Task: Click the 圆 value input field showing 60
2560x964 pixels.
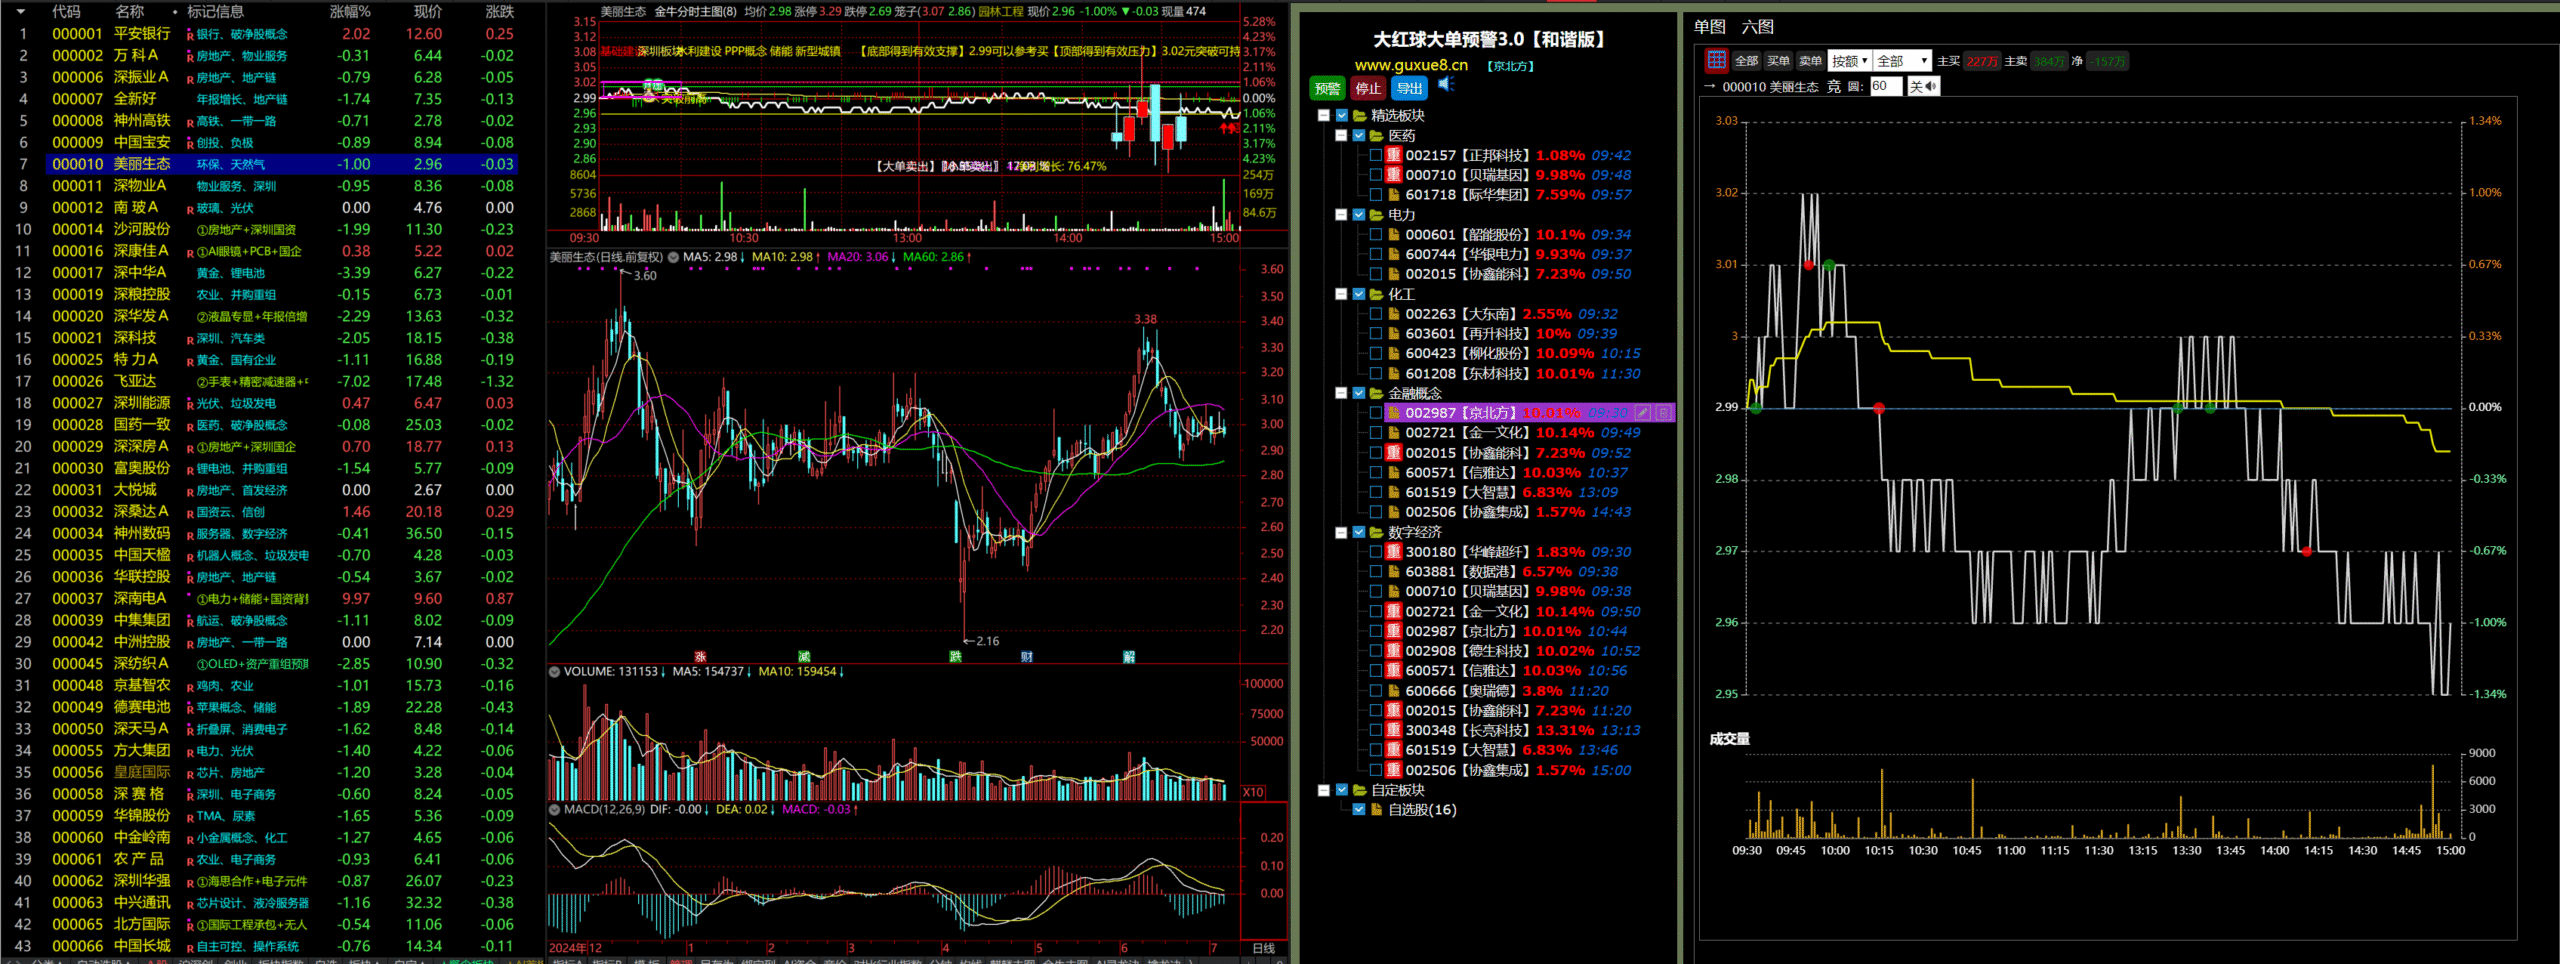Action: [x=1885, y=87]
